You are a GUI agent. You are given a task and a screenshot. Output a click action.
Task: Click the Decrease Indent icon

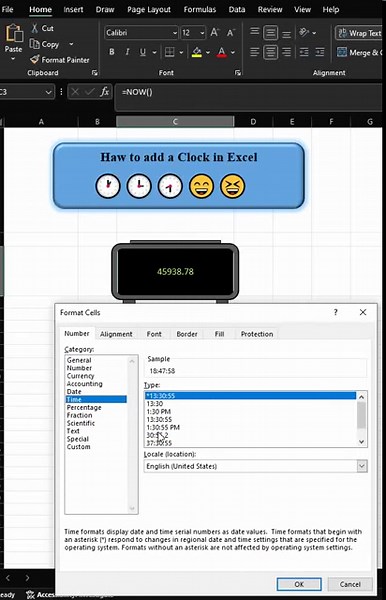pyautogui.click(x=304, y=52)
